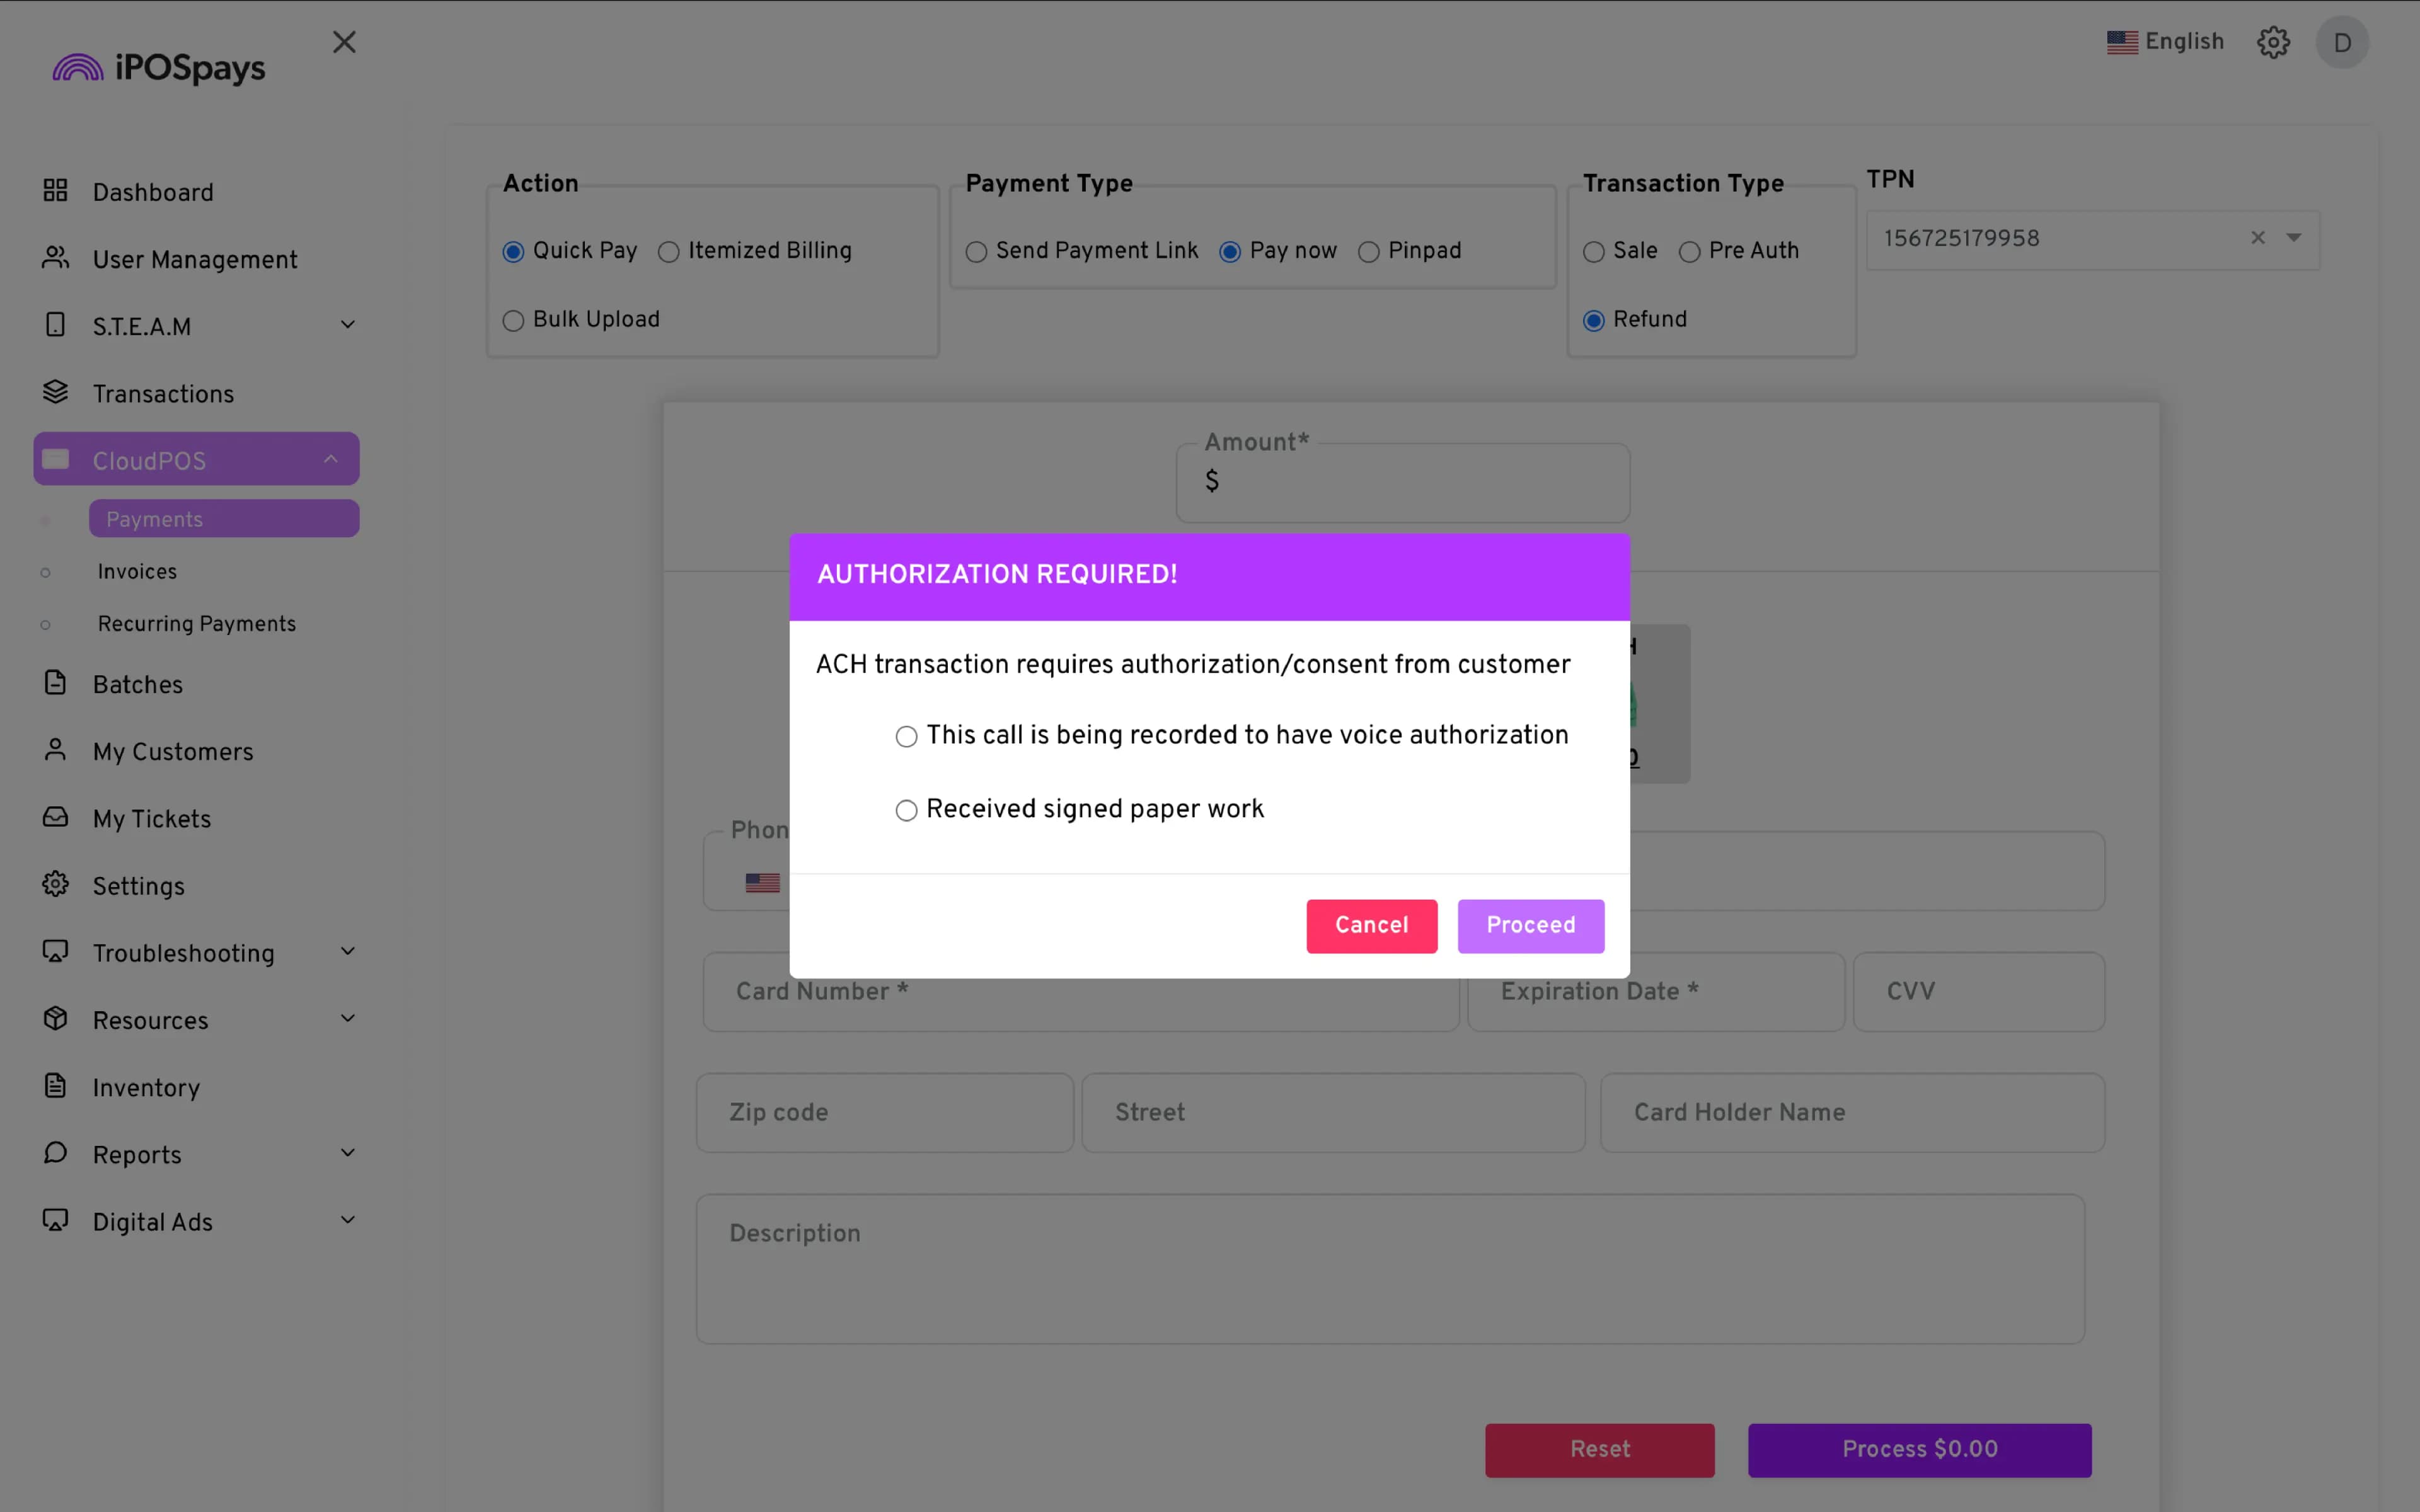Click the Dashboard grid icon
The width and height of the screenshot is (2420, 1512).
point(56,191)
